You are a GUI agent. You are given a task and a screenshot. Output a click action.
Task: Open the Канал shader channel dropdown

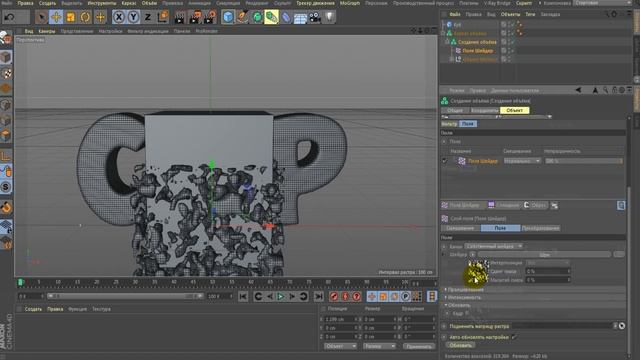pos(494,246)
